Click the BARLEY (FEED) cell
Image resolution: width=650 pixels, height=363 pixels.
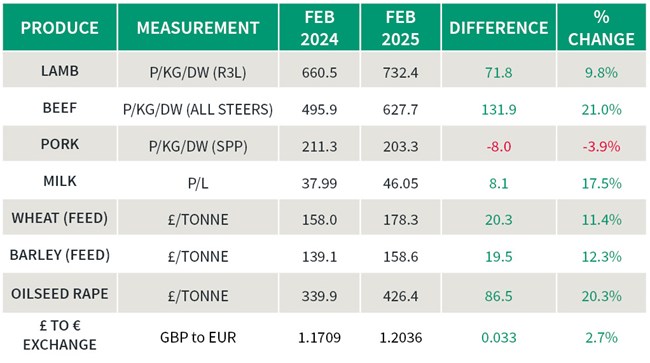coord(60,255)
